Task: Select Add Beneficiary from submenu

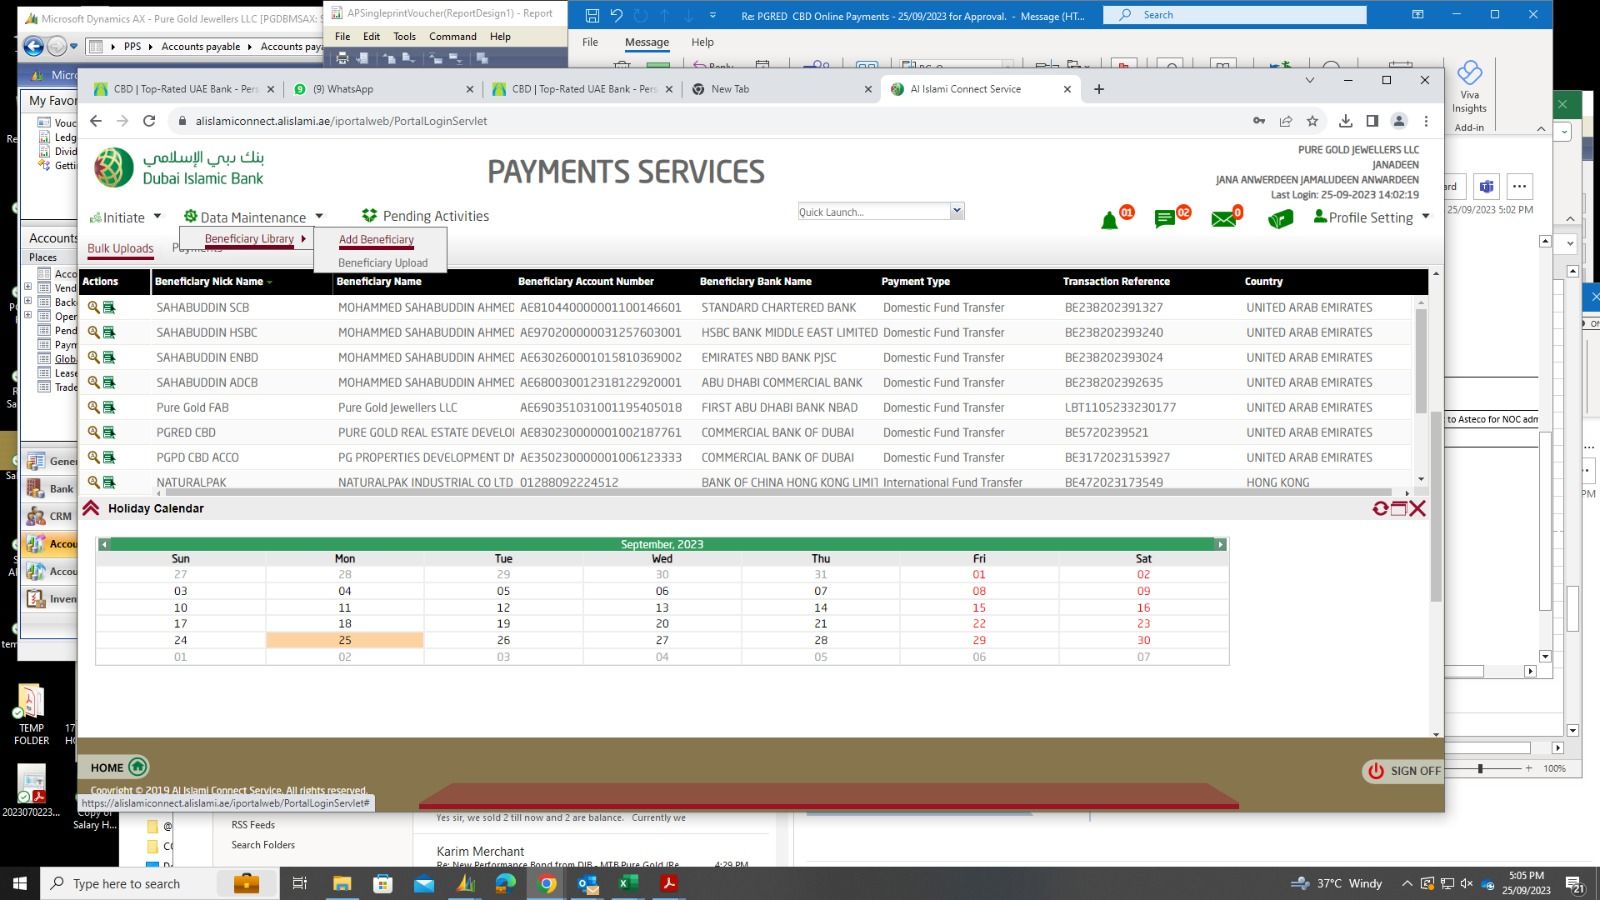Action: pos(376,240)
